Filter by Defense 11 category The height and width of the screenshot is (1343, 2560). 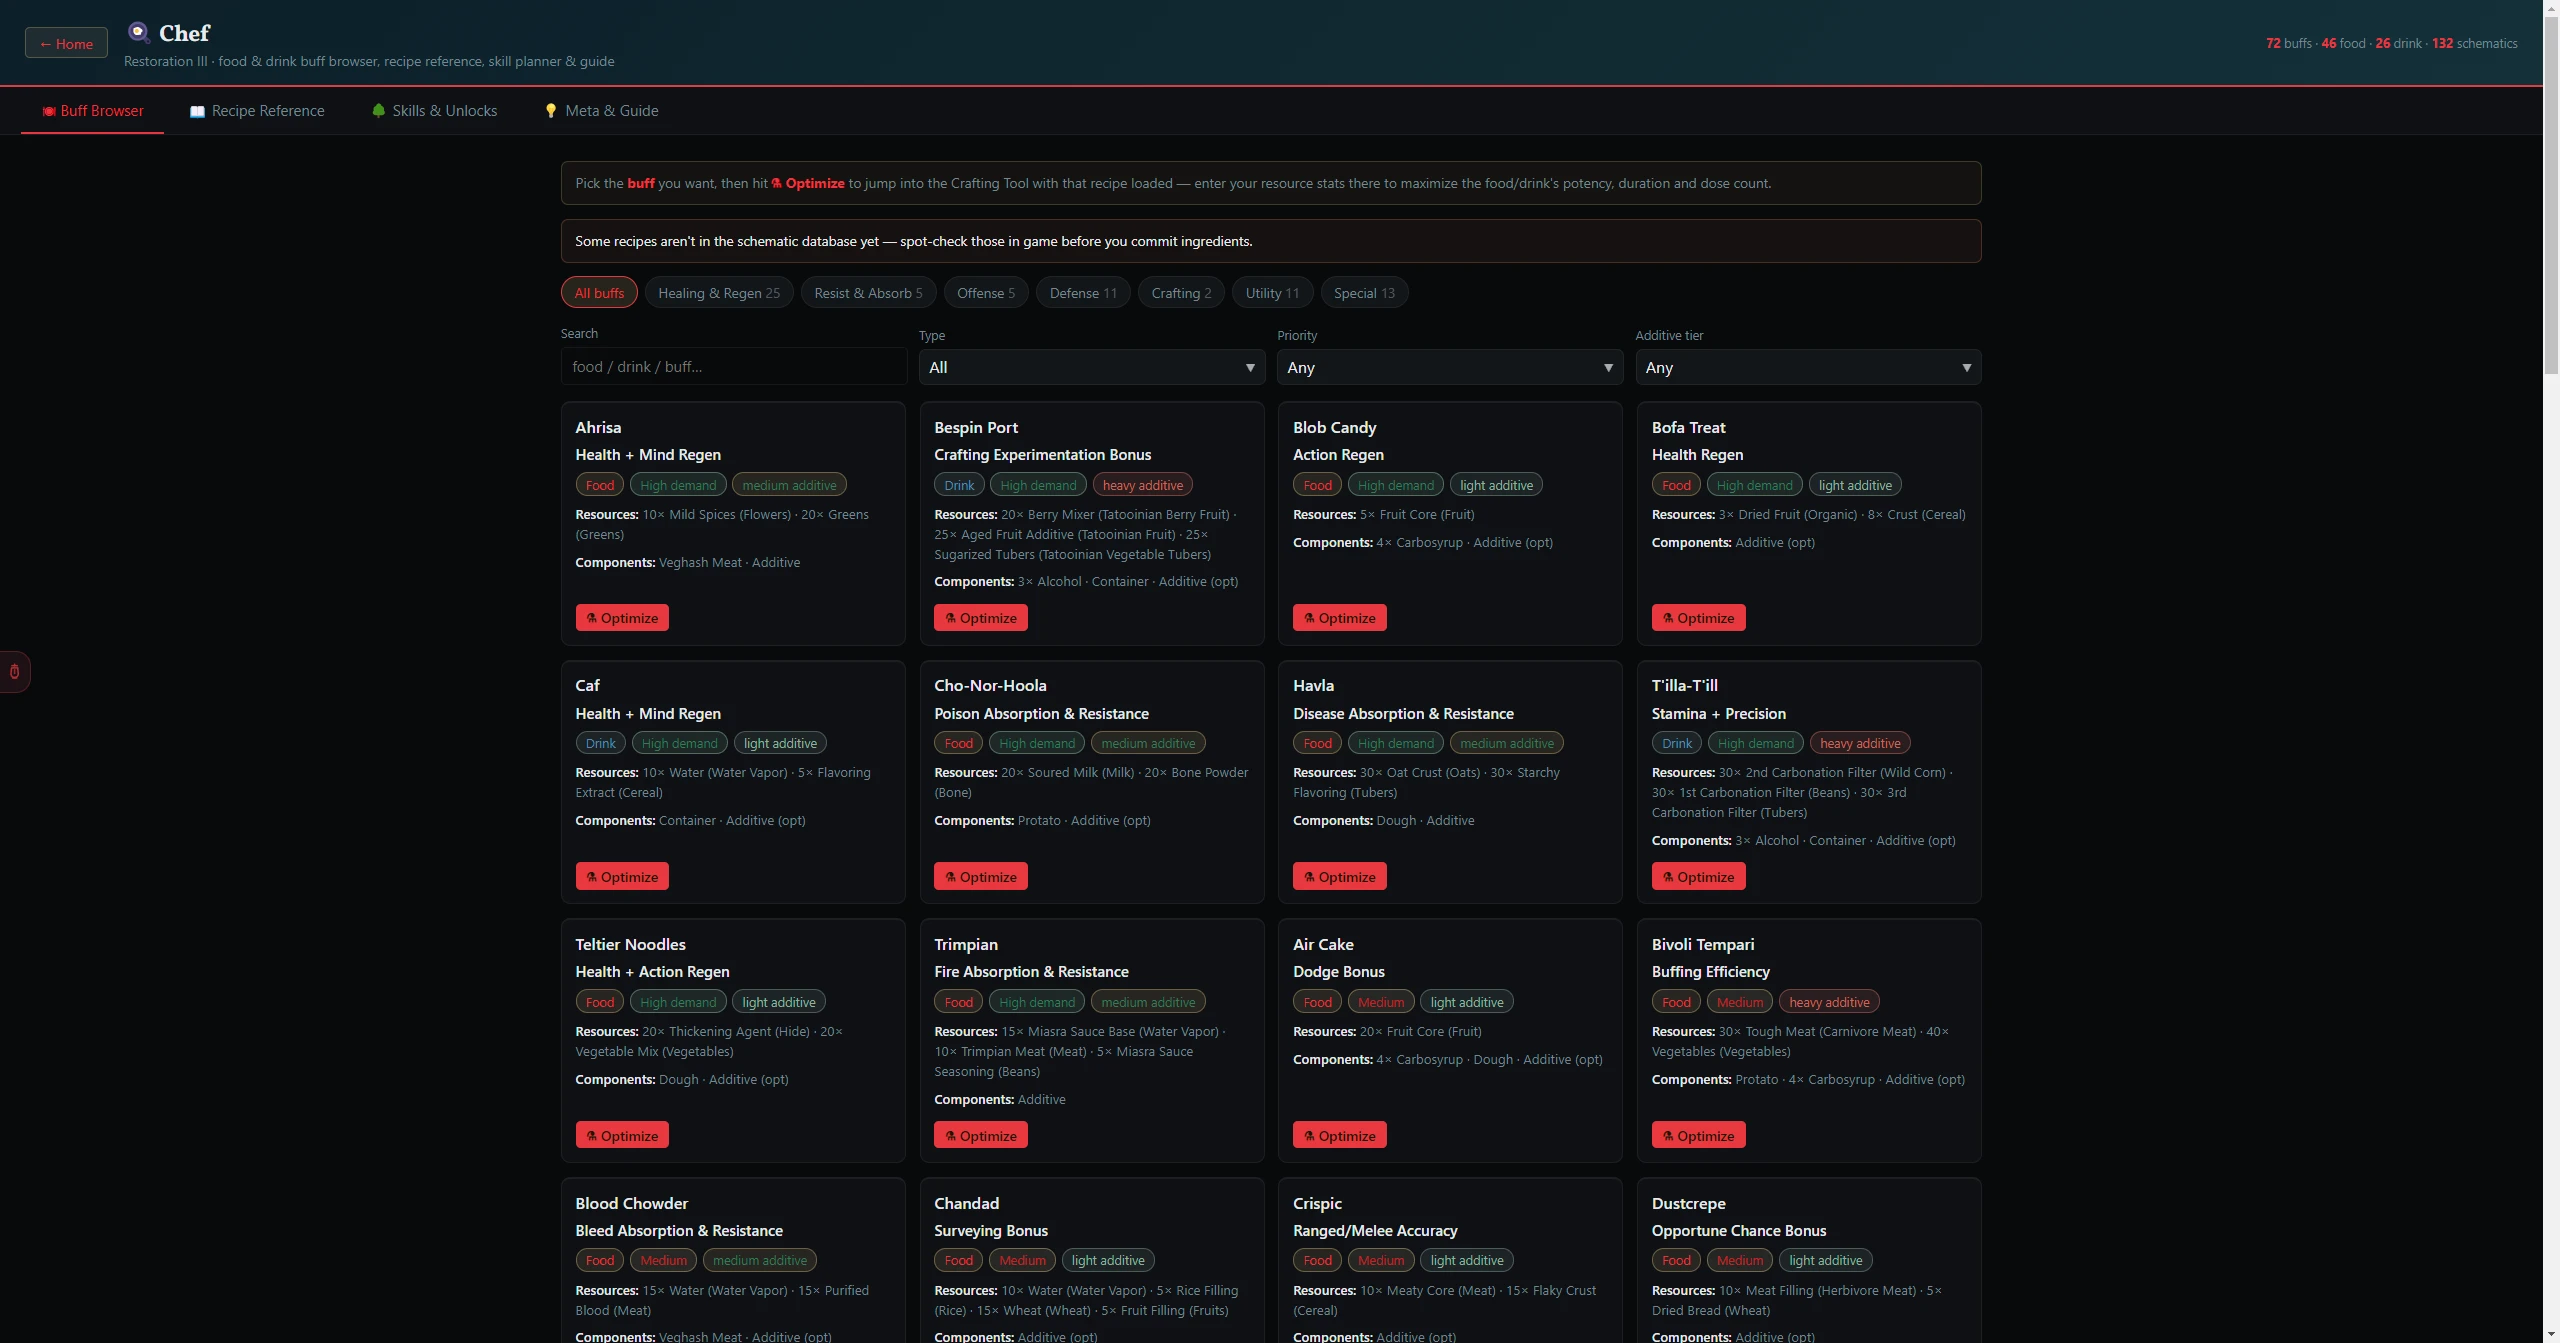(x=1083, y=293)
